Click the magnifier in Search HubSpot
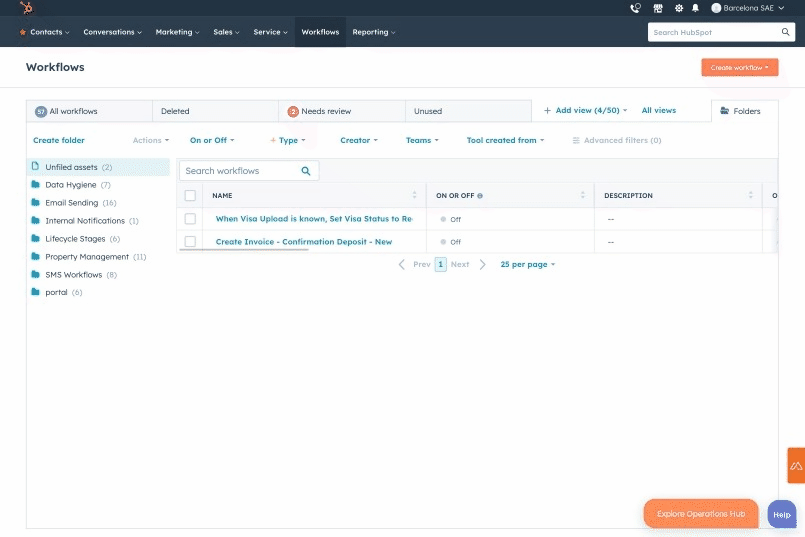This screenshot has width=805, height=537. click(785, 32)
